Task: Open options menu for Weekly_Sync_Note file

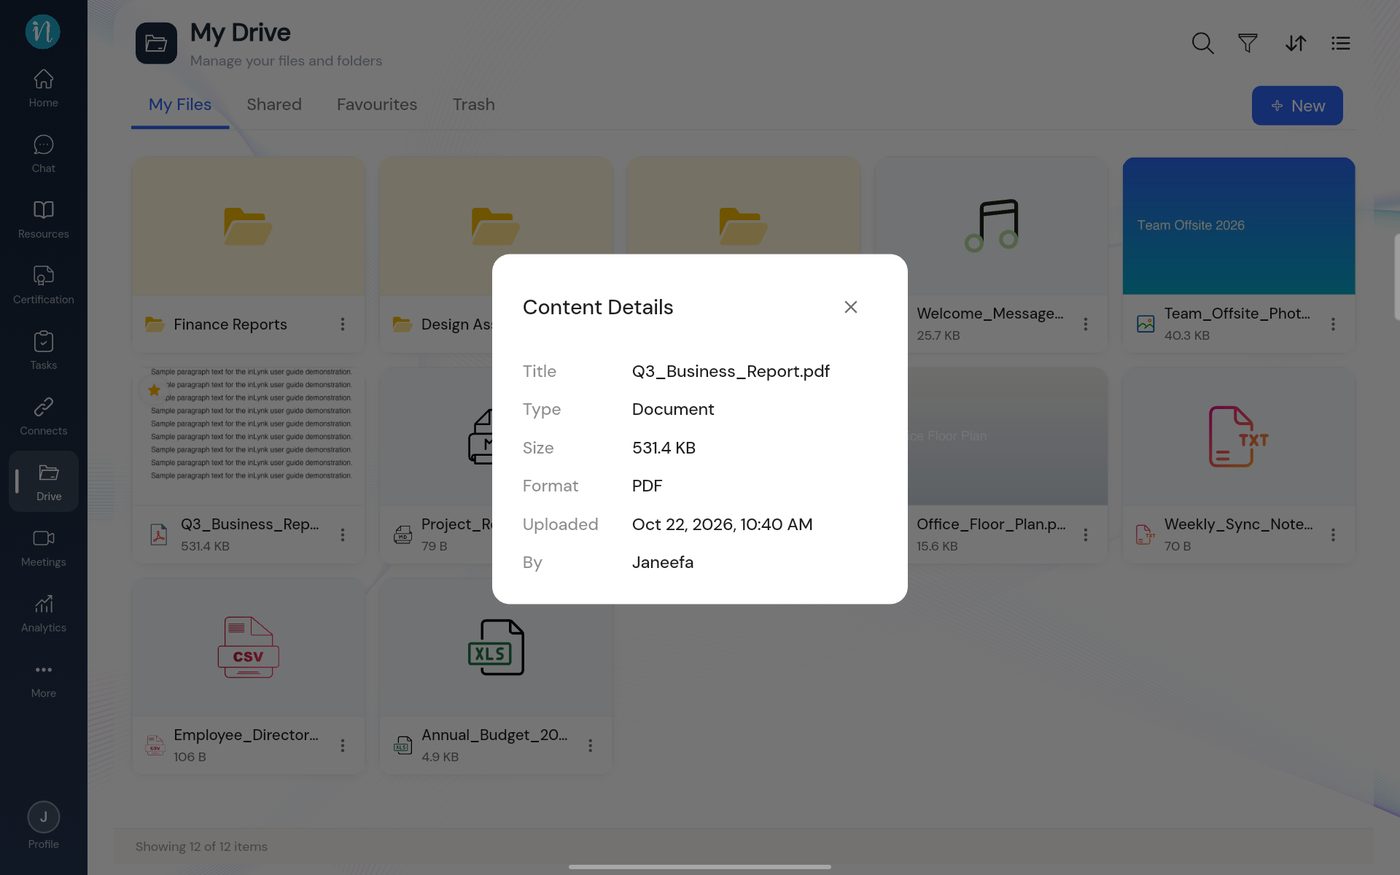Action: pos(1333,535)
